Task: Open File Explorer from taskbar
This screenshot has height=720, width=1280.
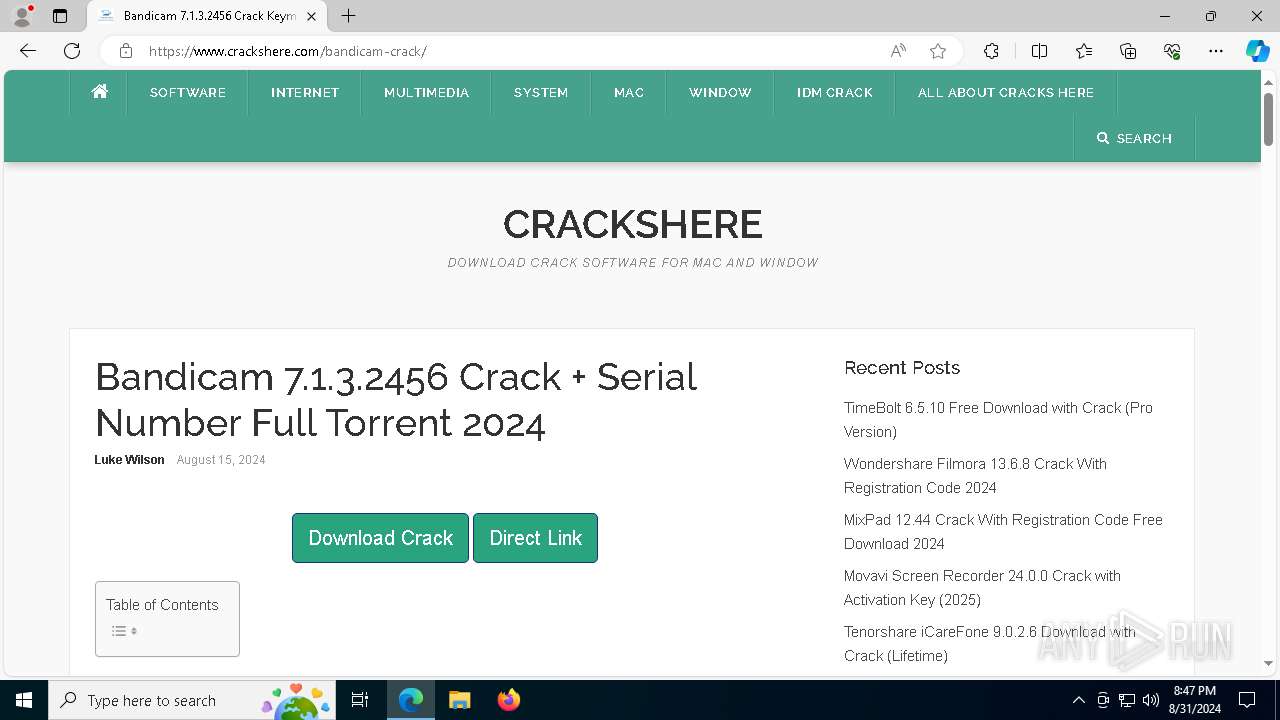Action: 459,700
